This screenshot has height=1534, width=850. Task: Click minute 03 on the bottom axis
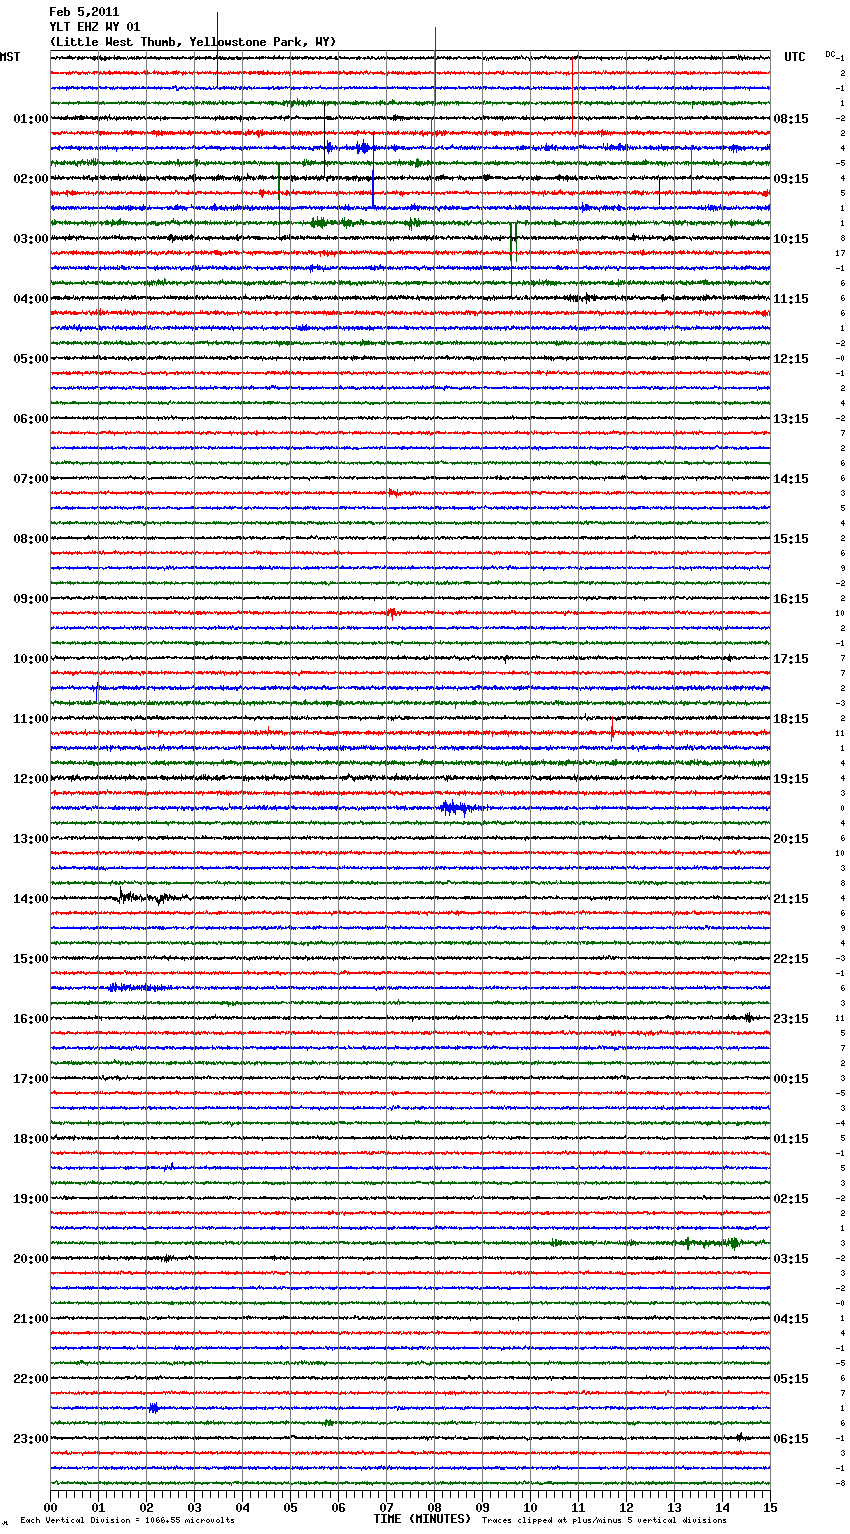click(x=194, y=1507)
